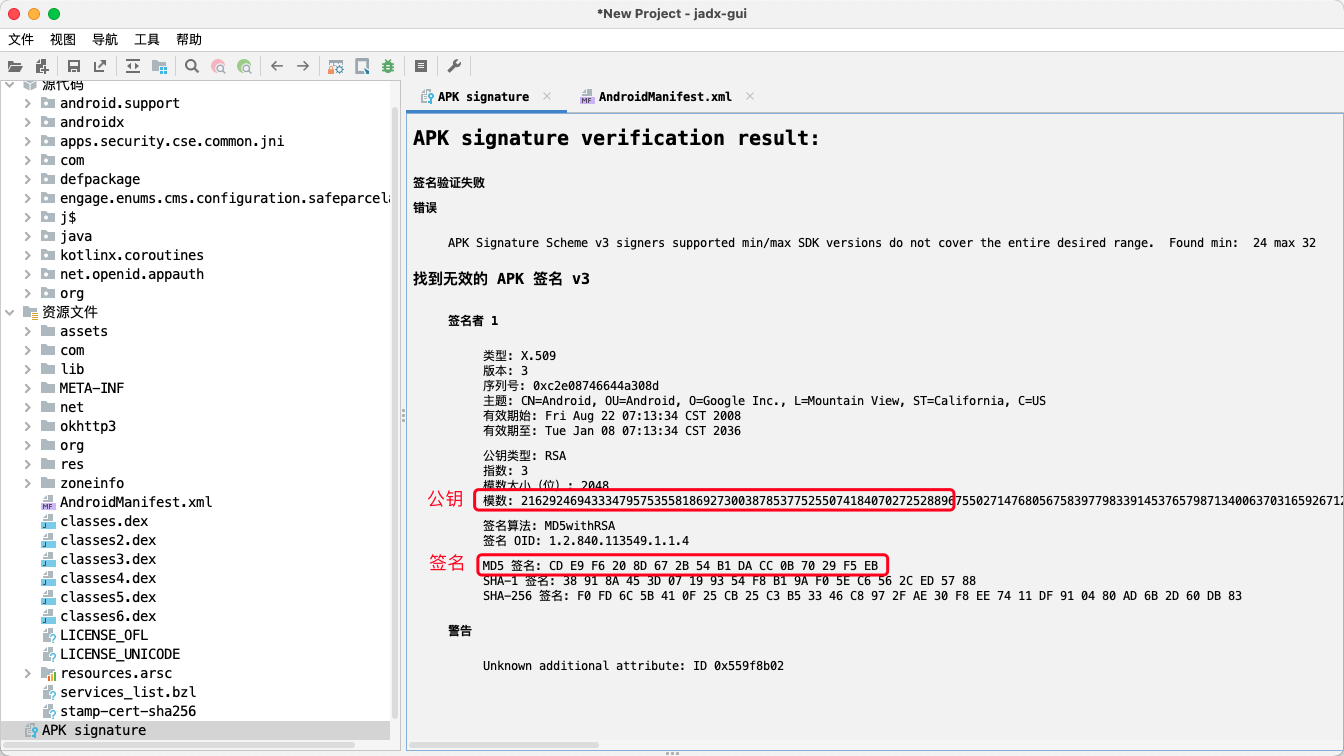Switch to AndroidManifest.xml tab
1344x756 pixels.
(664, 97)
